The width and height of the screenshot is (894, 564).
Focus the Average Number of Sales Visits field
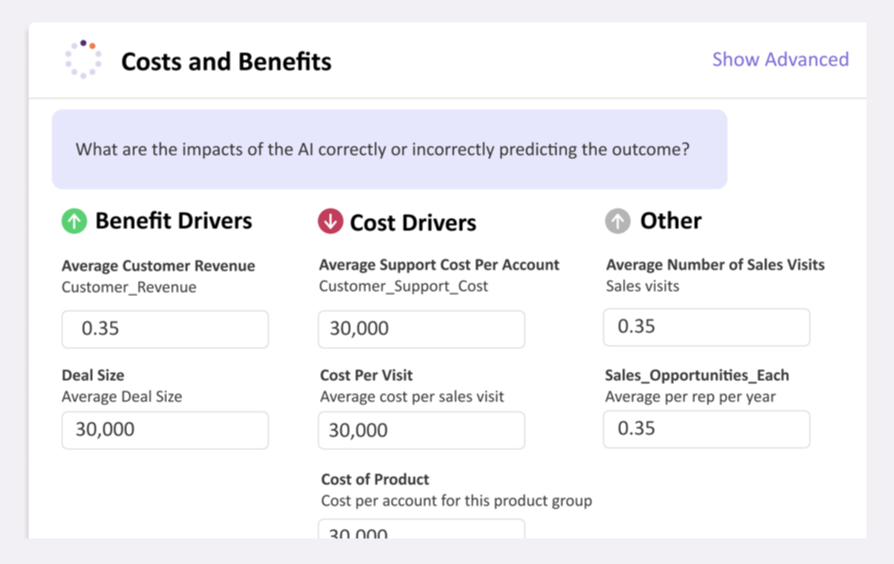point(706,327)
